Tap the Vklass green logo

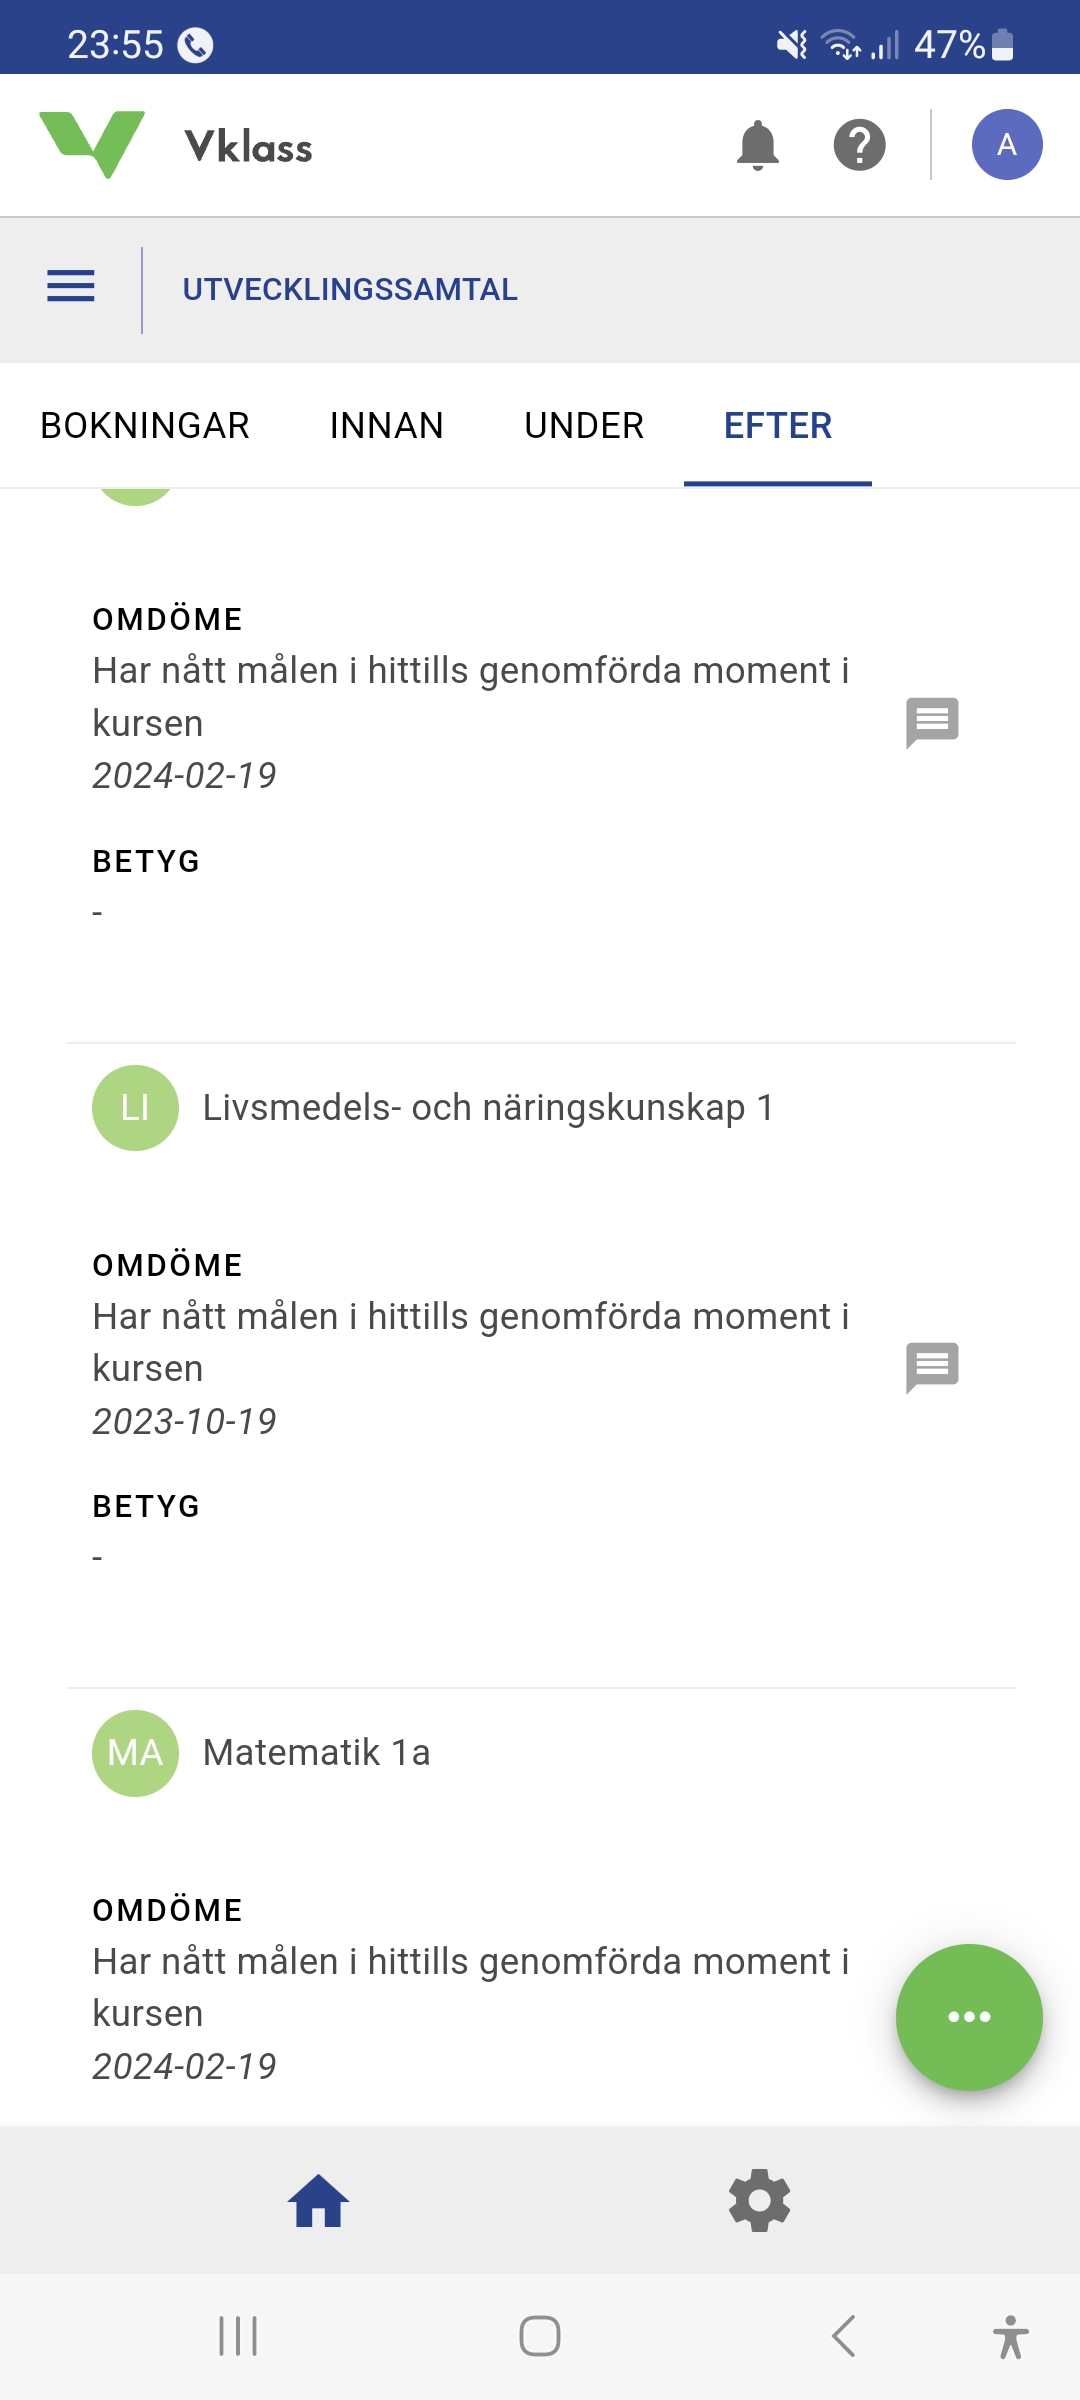tap(92, 145)
